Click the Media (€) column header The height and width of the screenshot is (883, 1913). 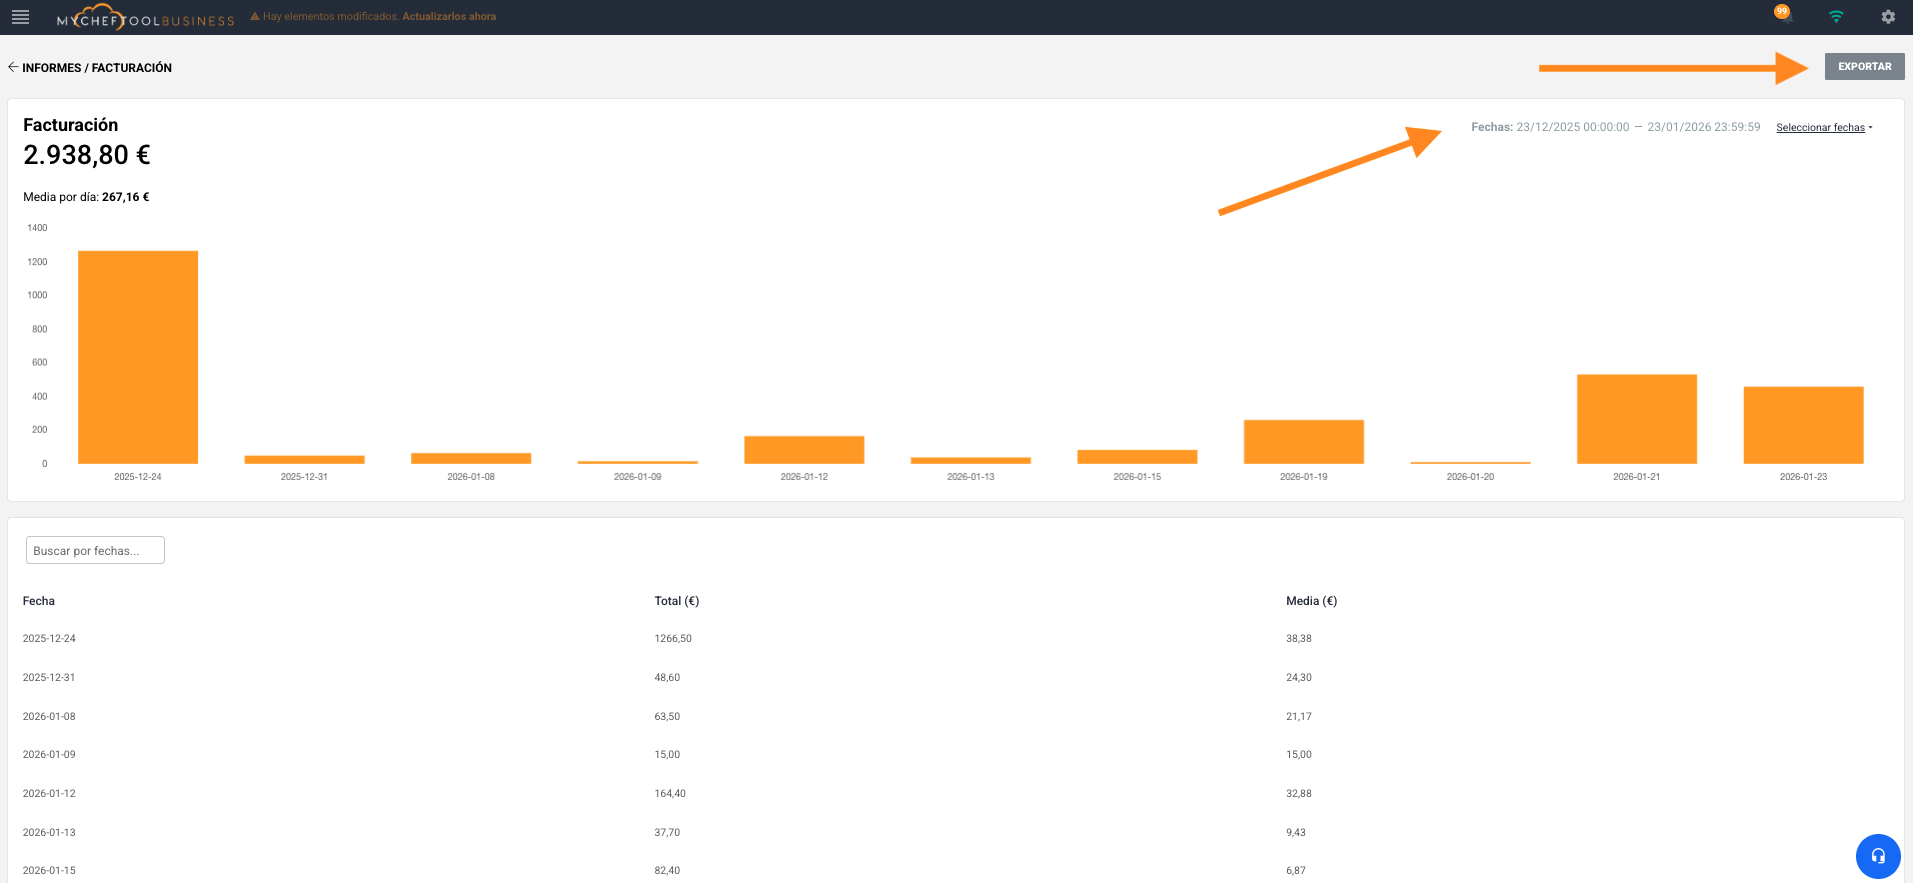click(1311, 601)
